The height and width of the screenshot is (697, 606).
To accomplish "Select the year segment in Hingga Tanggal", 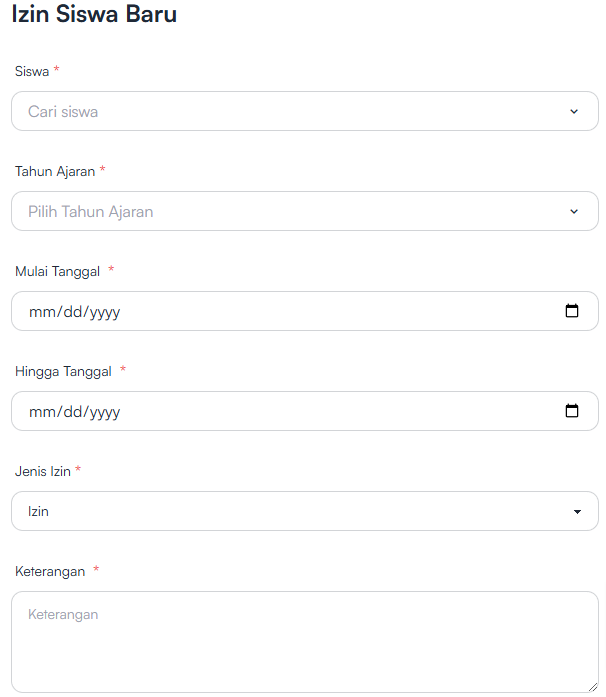I will (105, 412).
